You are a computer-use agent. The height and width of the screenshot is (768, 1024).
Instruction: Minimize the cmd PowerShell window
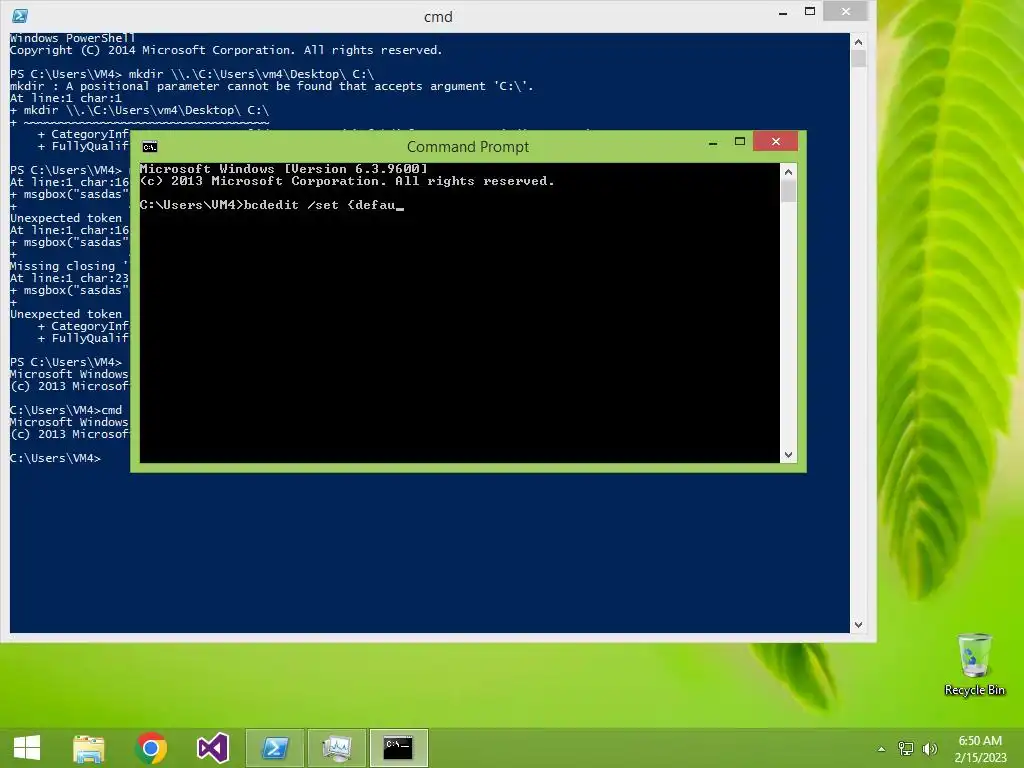pyautogui.click(x=783, y=12)
